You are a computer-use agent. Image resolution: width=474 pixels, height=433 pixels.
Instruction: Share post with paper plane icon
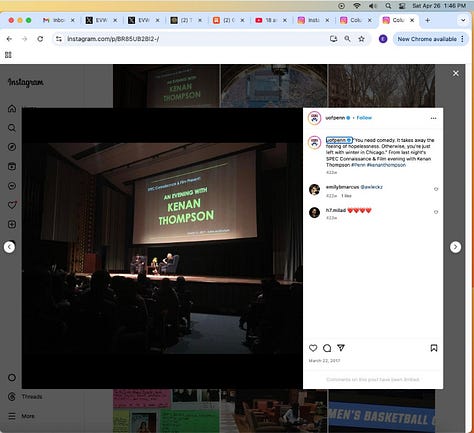[x=341, y=348]
